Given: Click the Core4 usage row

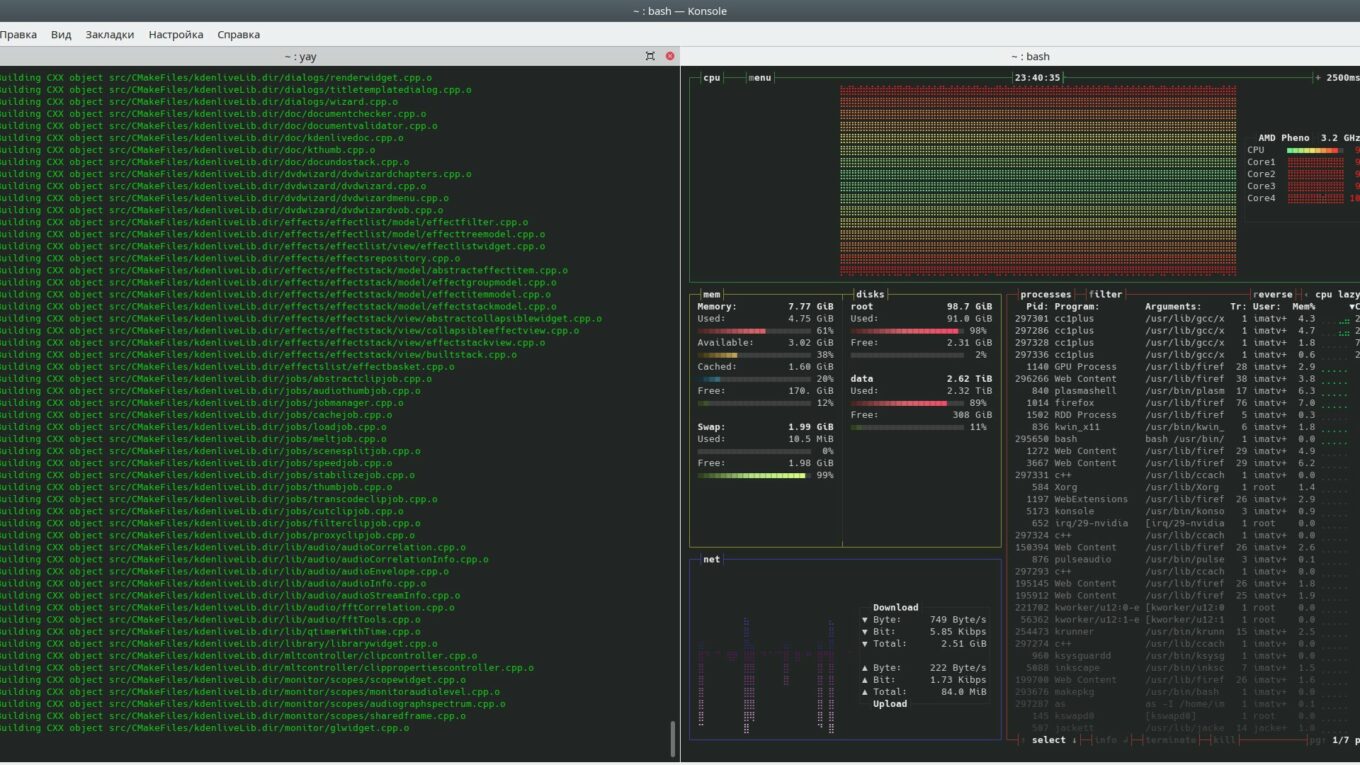Looking at the screenshot, I should [1303, 198].
